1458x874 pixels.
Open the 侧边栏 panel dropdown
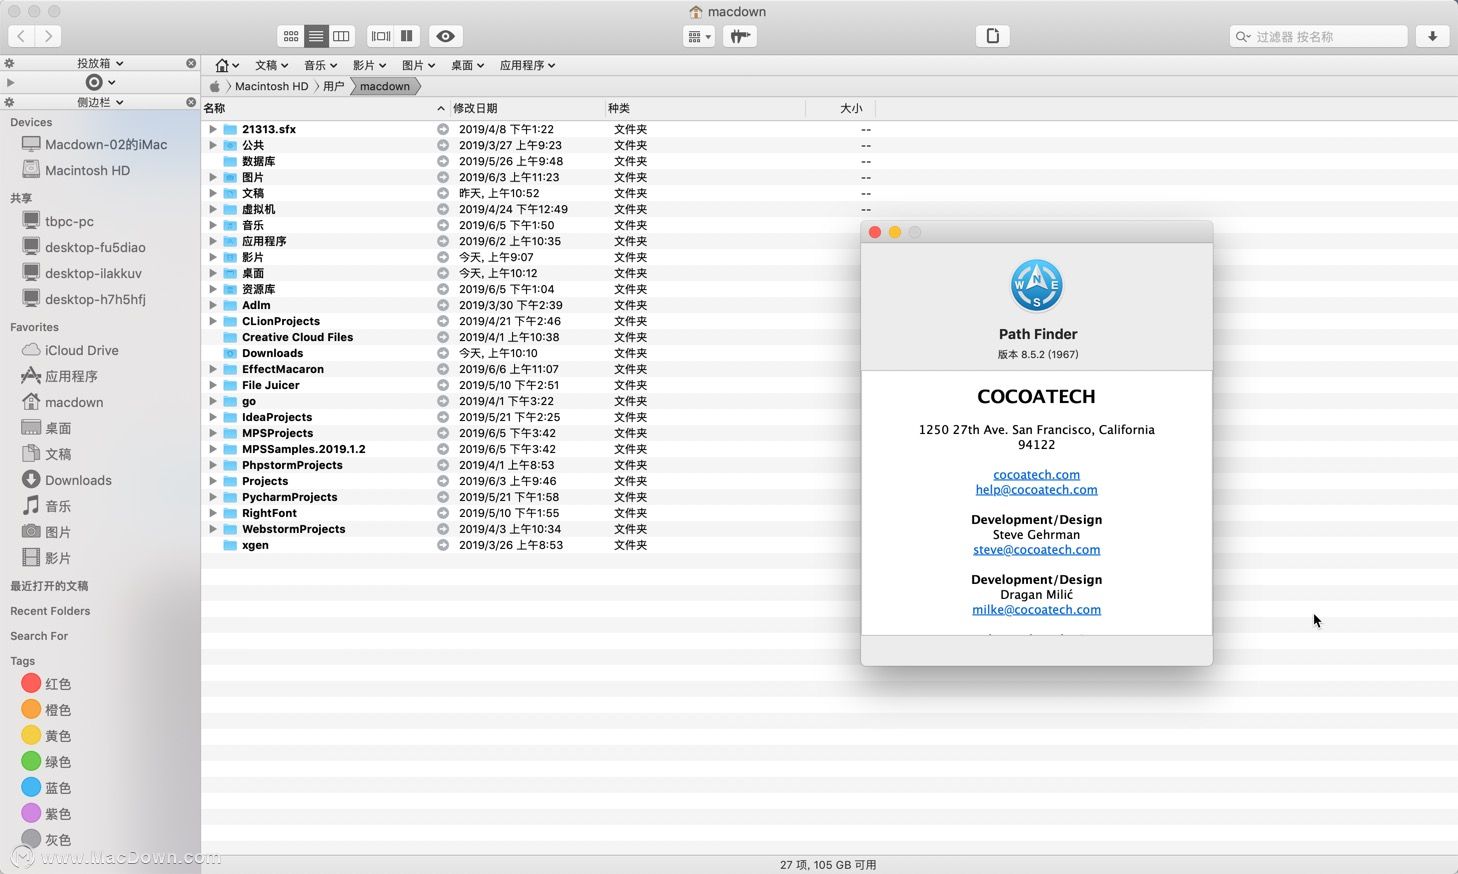[100, 102]
